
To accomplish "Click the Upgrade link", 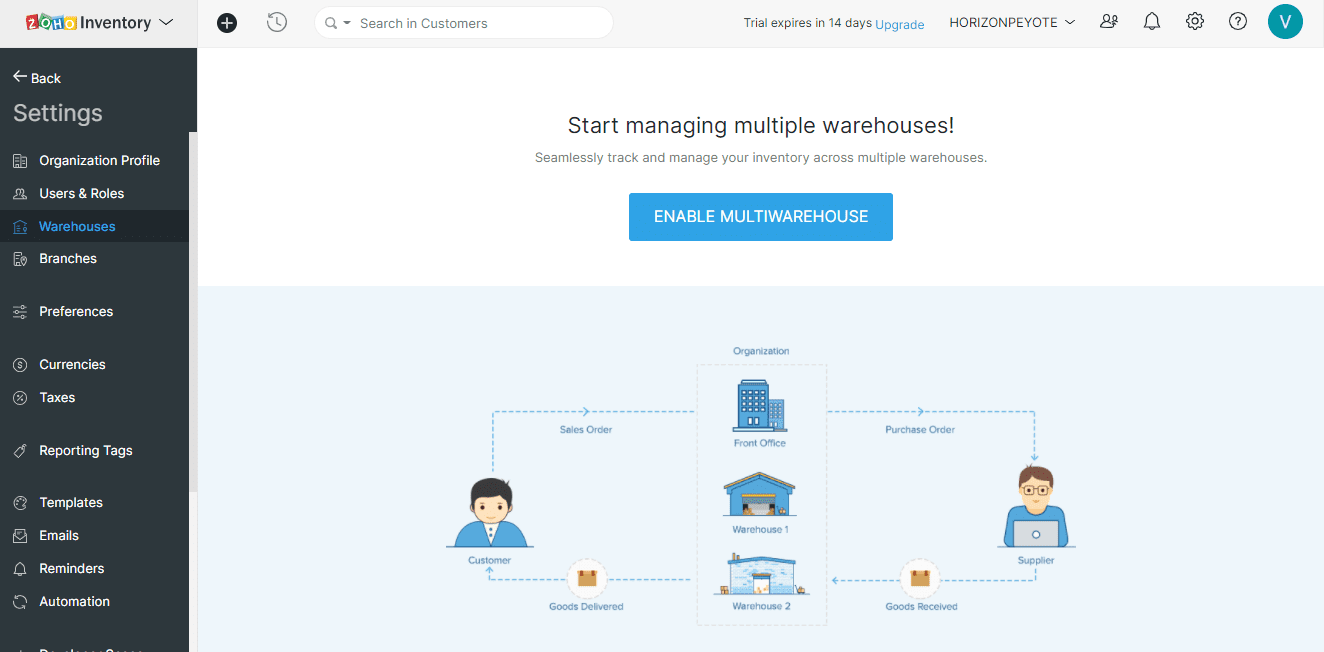I will tap(899, 24).
